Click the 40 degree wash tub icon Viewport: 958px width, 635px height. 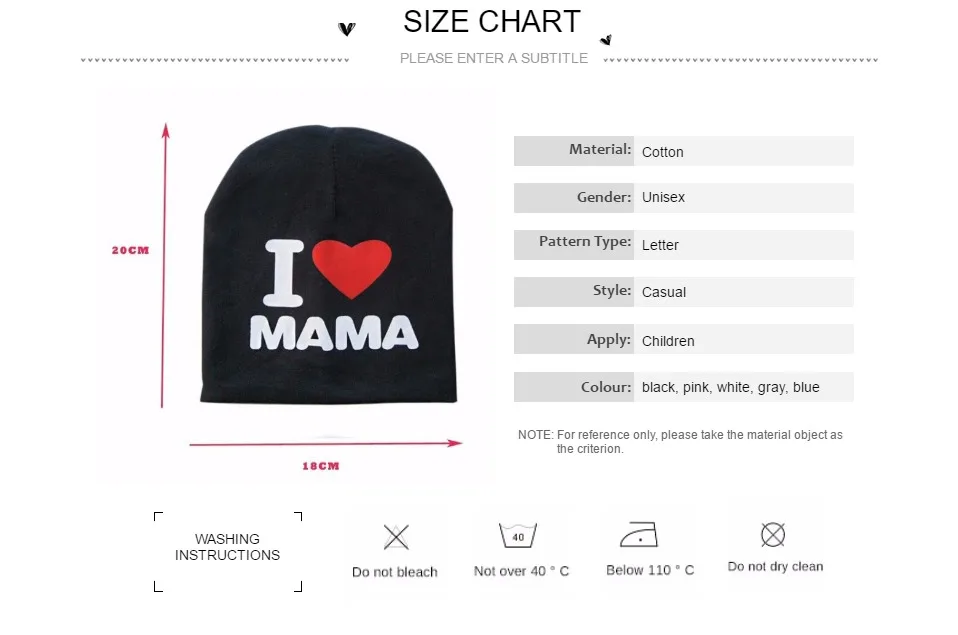(517, 535)
